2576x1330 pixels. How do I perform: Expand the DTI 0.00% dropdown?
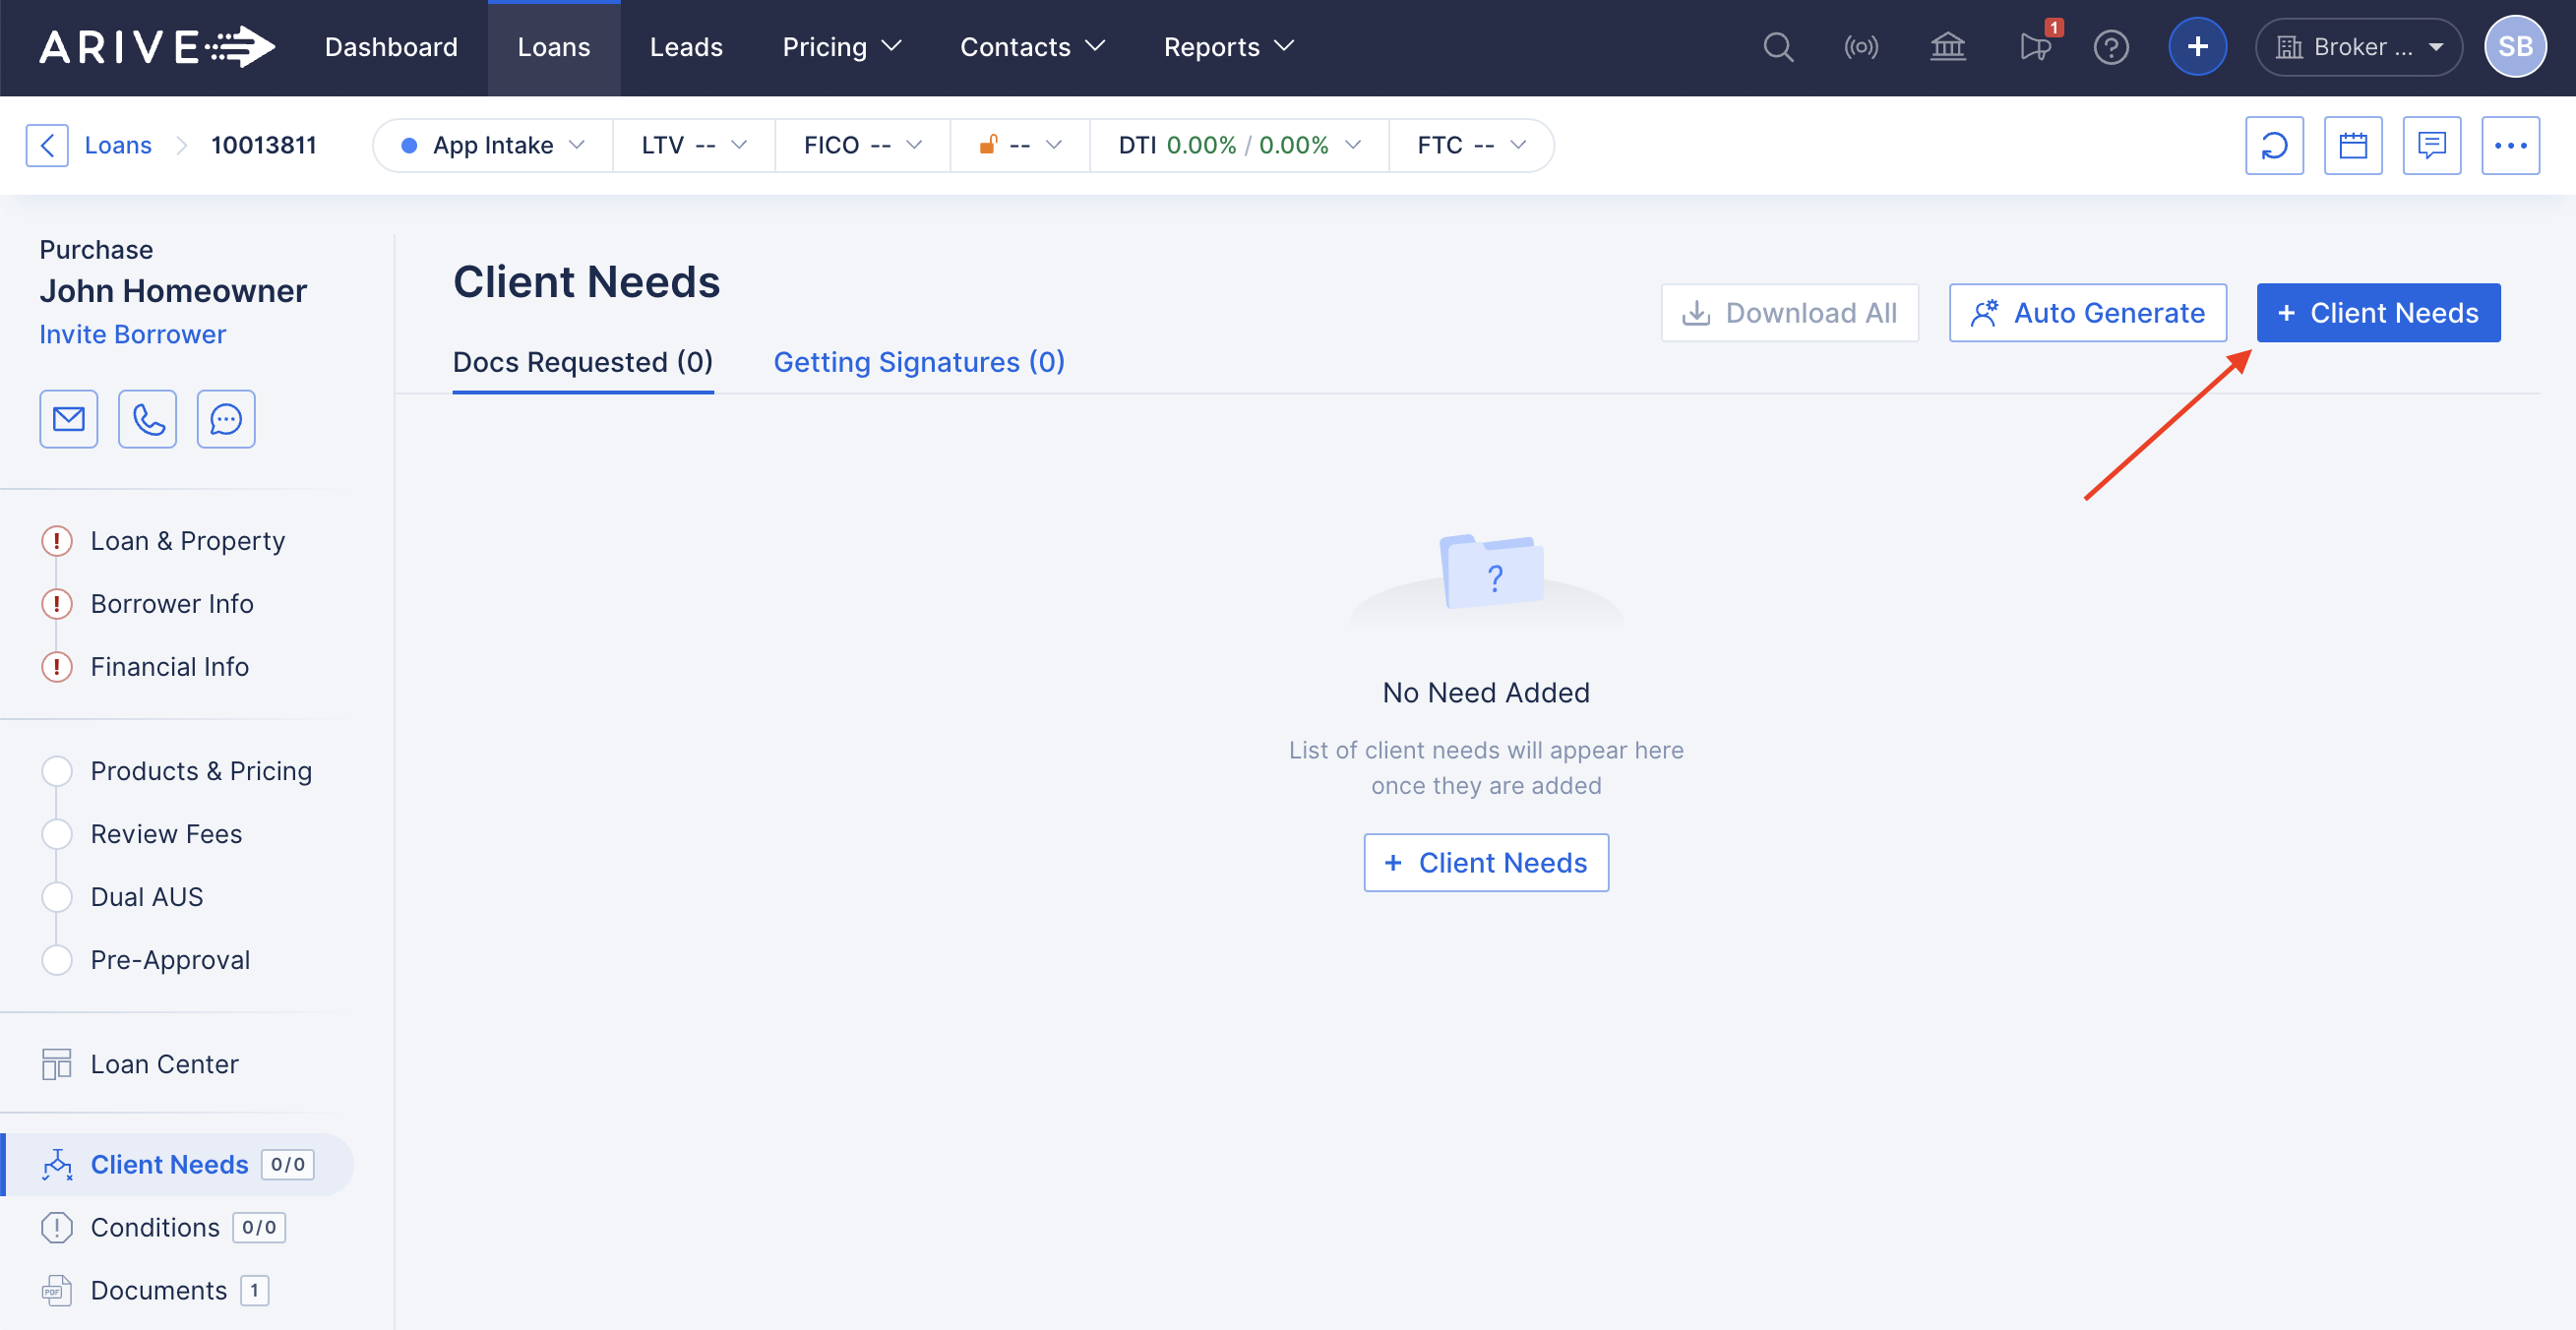1239,146
